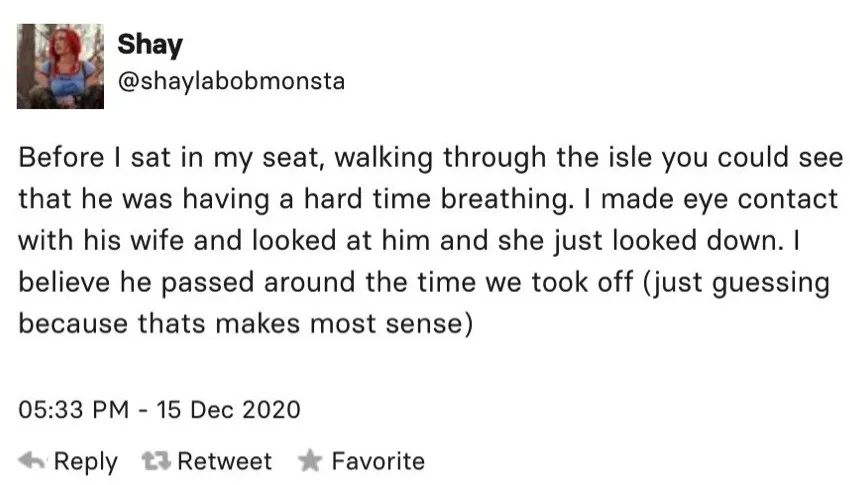Click the 15 Dec 2020 date

point(228,410)
